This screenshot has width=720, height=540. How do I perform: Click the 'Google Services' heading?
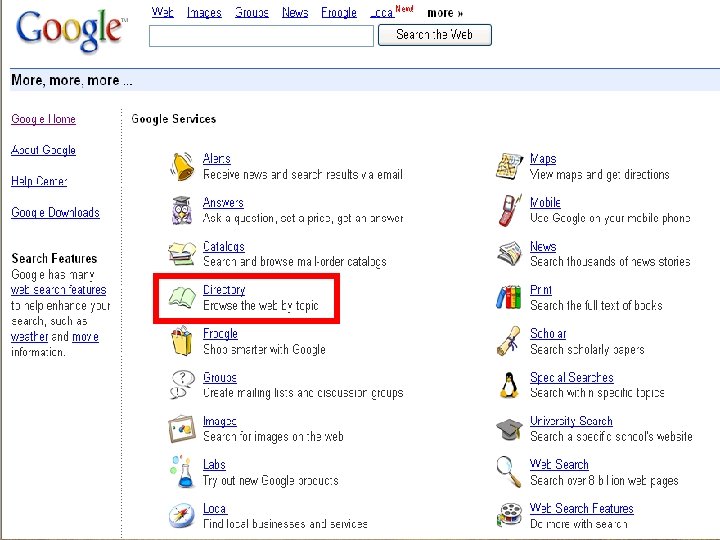(174, 119)
